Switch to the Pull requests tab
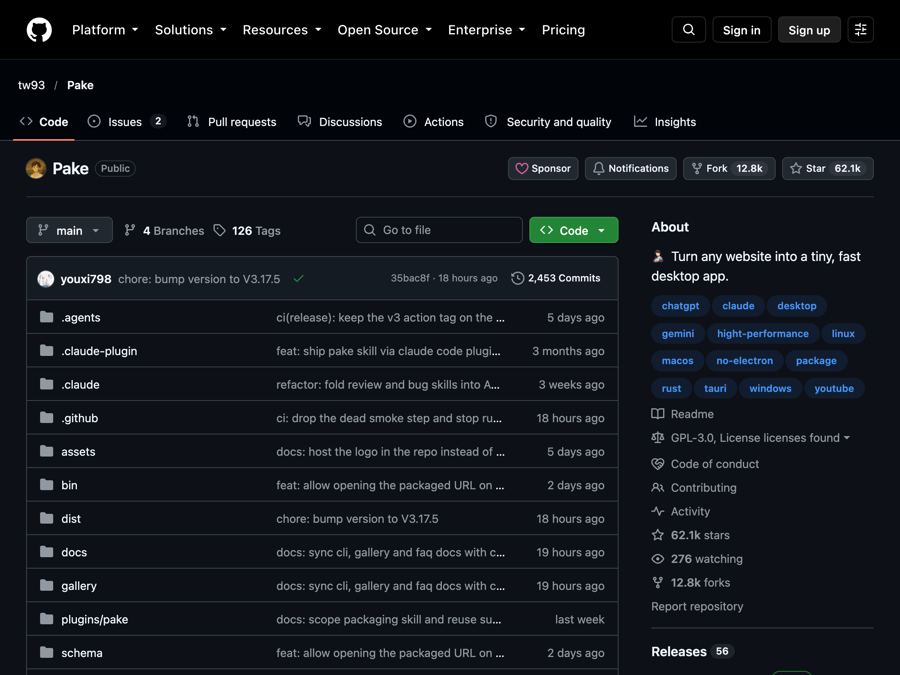 click(232, 122)
